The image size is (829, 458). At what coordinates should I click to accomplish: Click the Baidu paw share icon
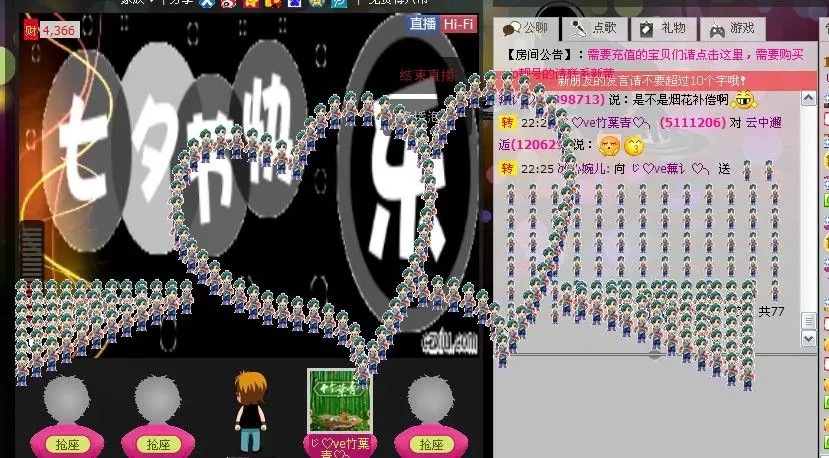(x=294, y=3)
